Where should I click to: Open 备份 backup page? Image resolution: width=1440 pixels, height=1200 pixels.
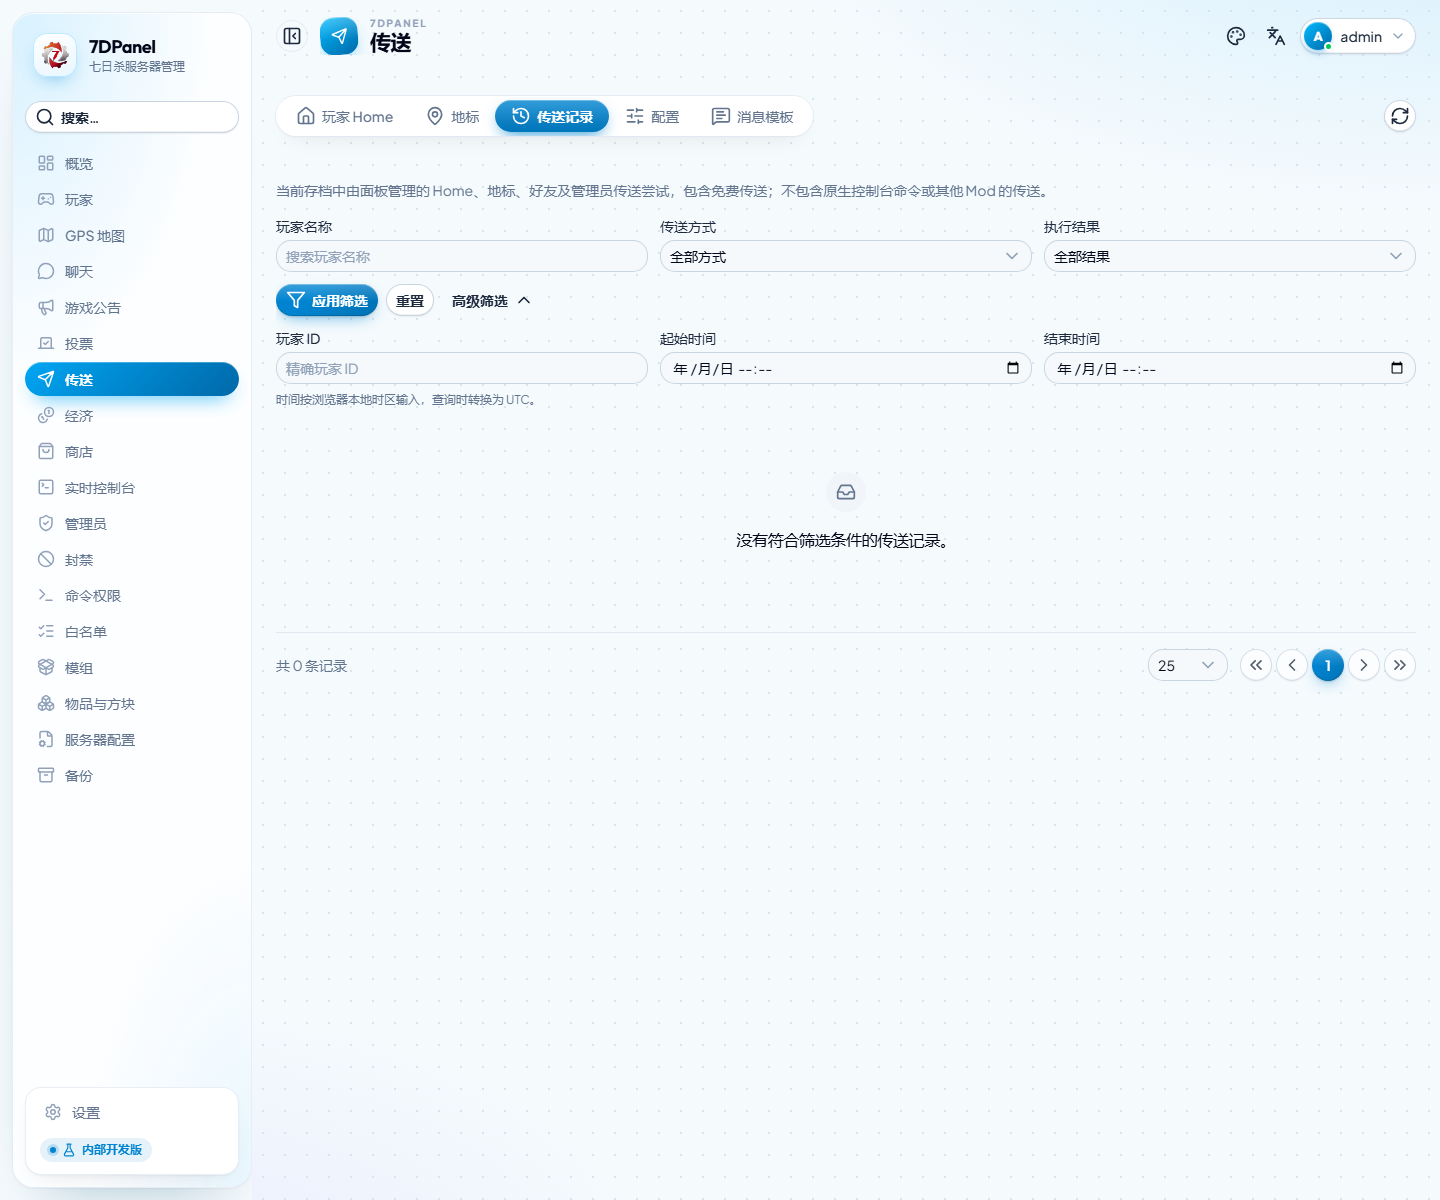[x=132, y=776]
